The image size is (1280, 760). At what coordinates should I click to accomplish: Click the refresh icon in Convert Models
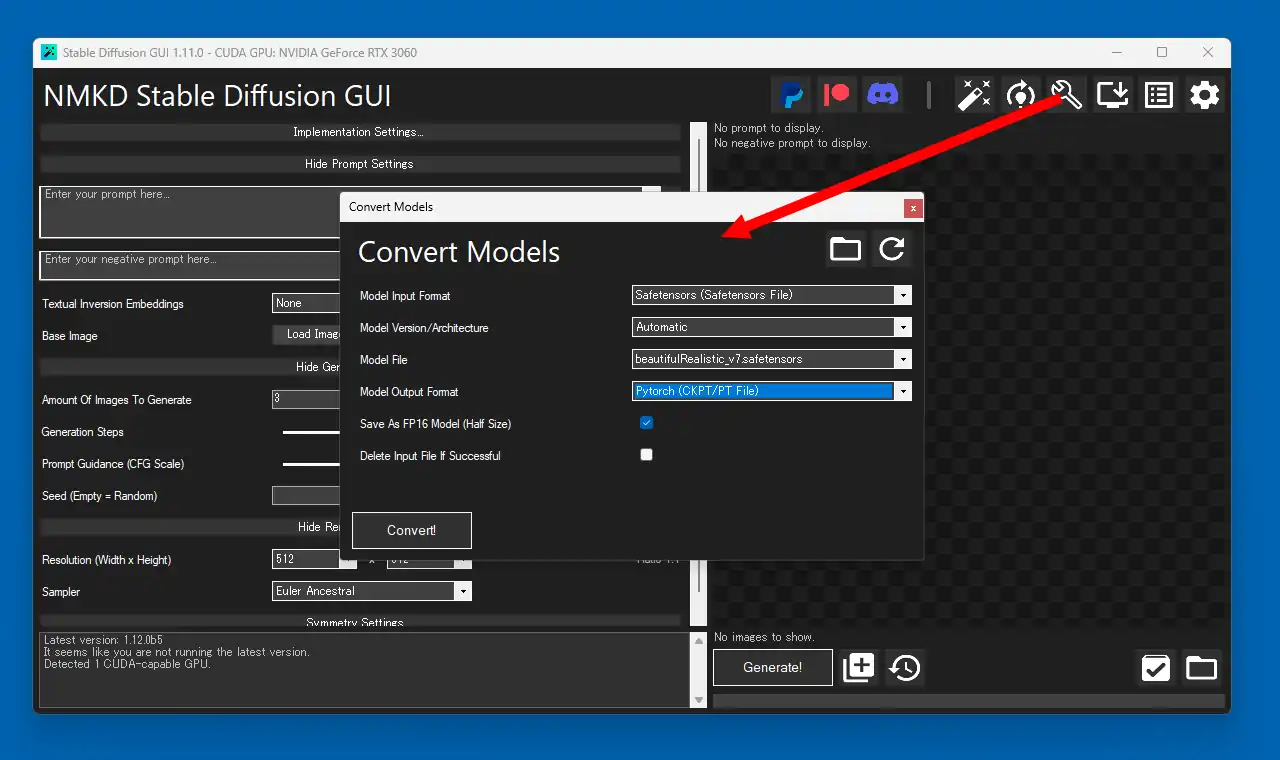[892, 249]
